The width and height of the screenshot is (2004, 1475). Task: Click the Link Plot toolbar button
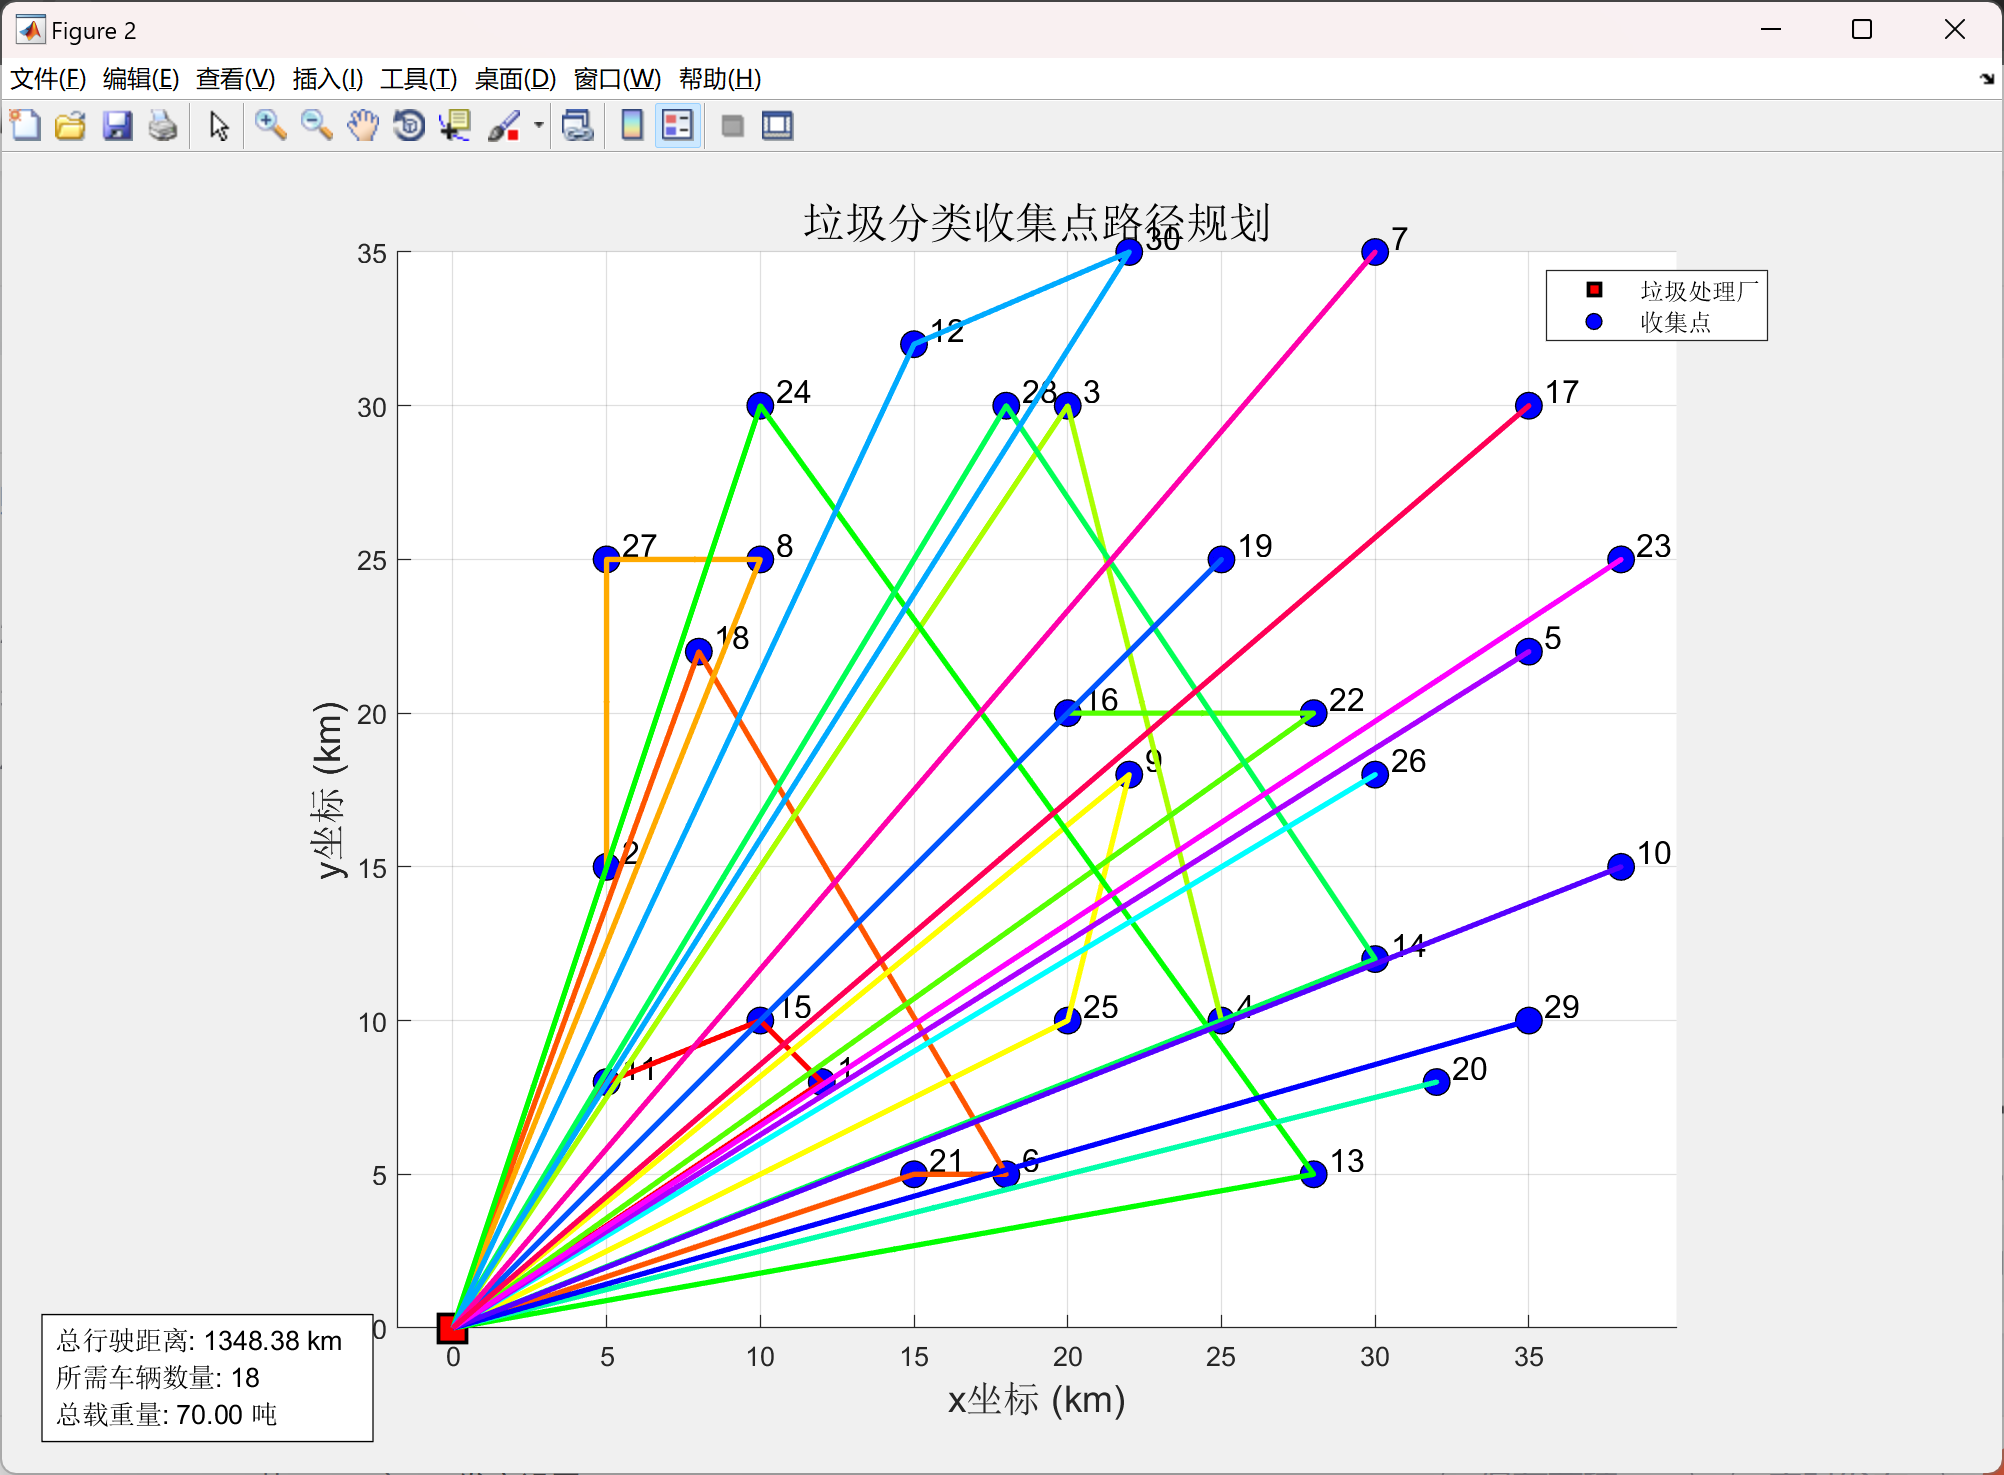(x=578, y=126)
